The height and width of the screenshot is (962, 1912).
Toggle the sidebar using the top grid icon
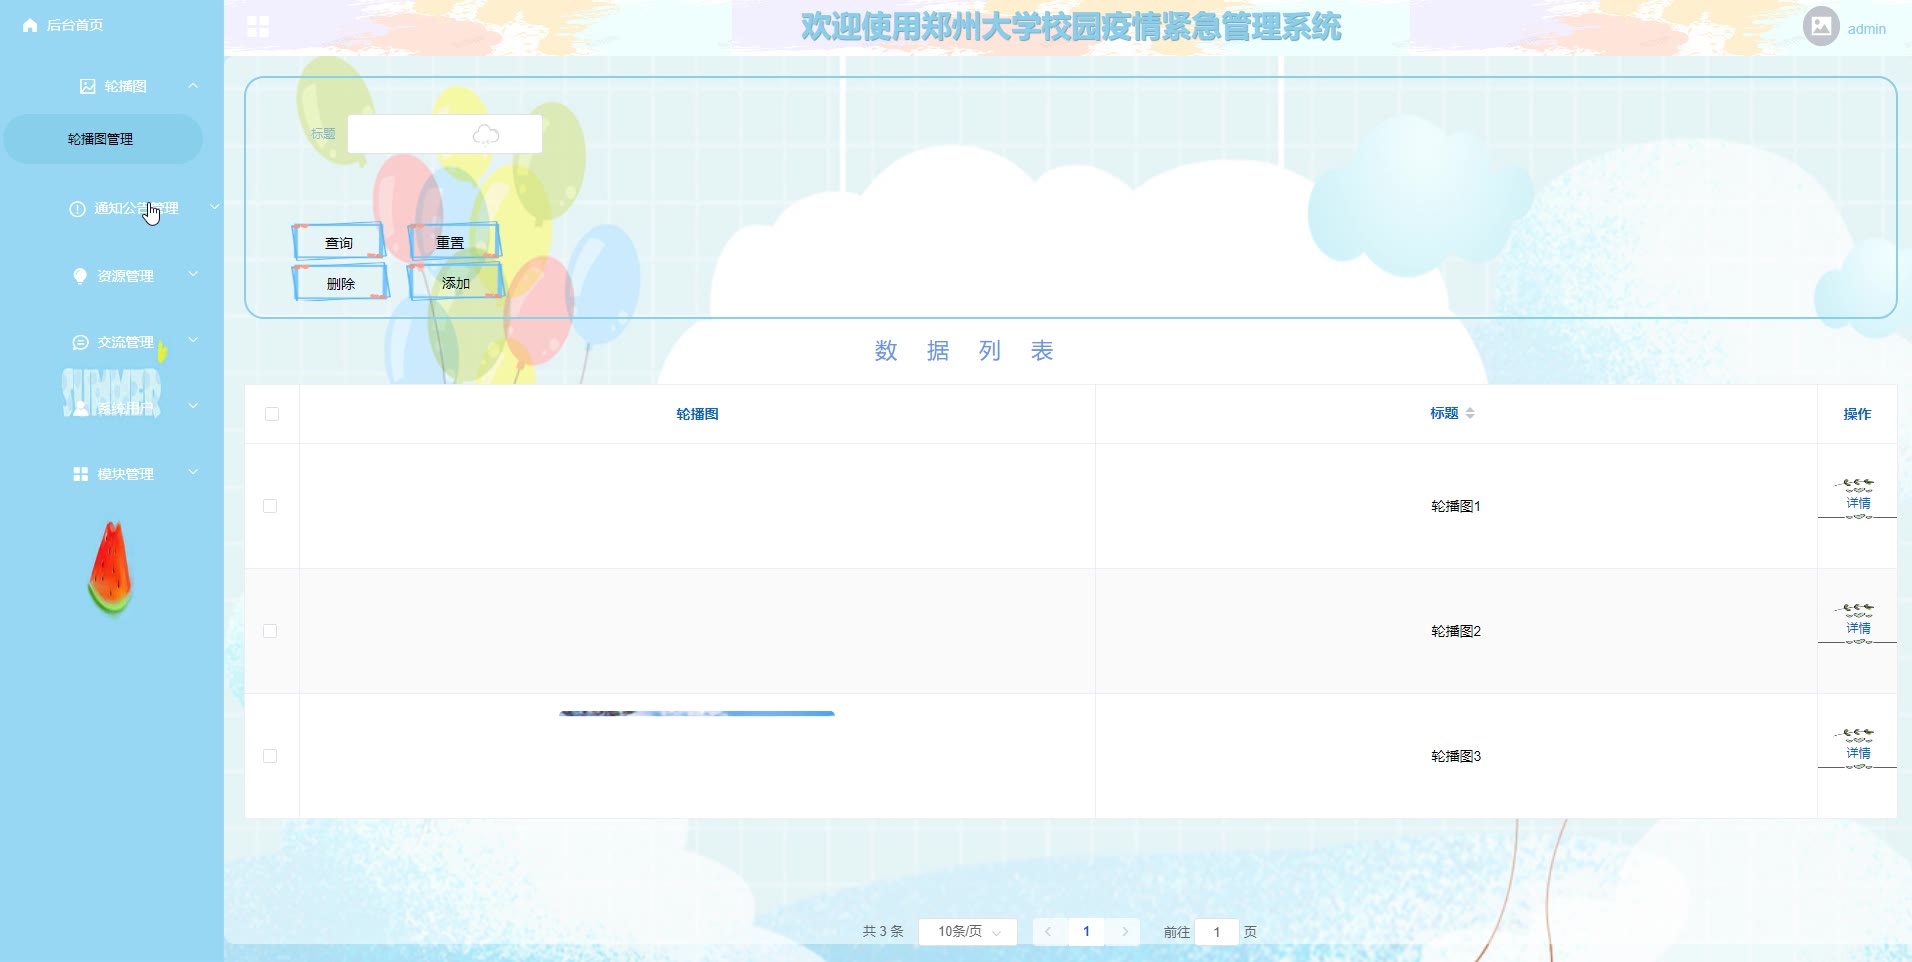(x=258, y=27)
